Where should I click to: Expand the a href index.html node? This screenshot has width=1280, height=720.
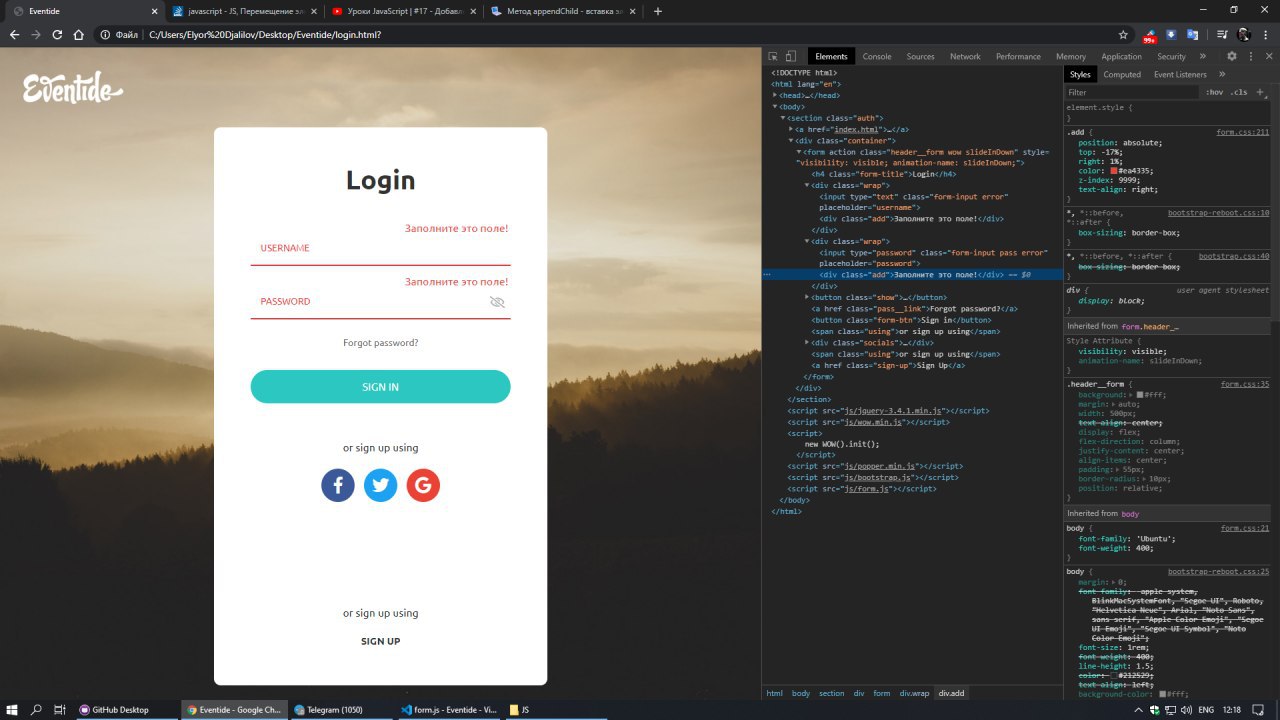[x=791, y=129]
